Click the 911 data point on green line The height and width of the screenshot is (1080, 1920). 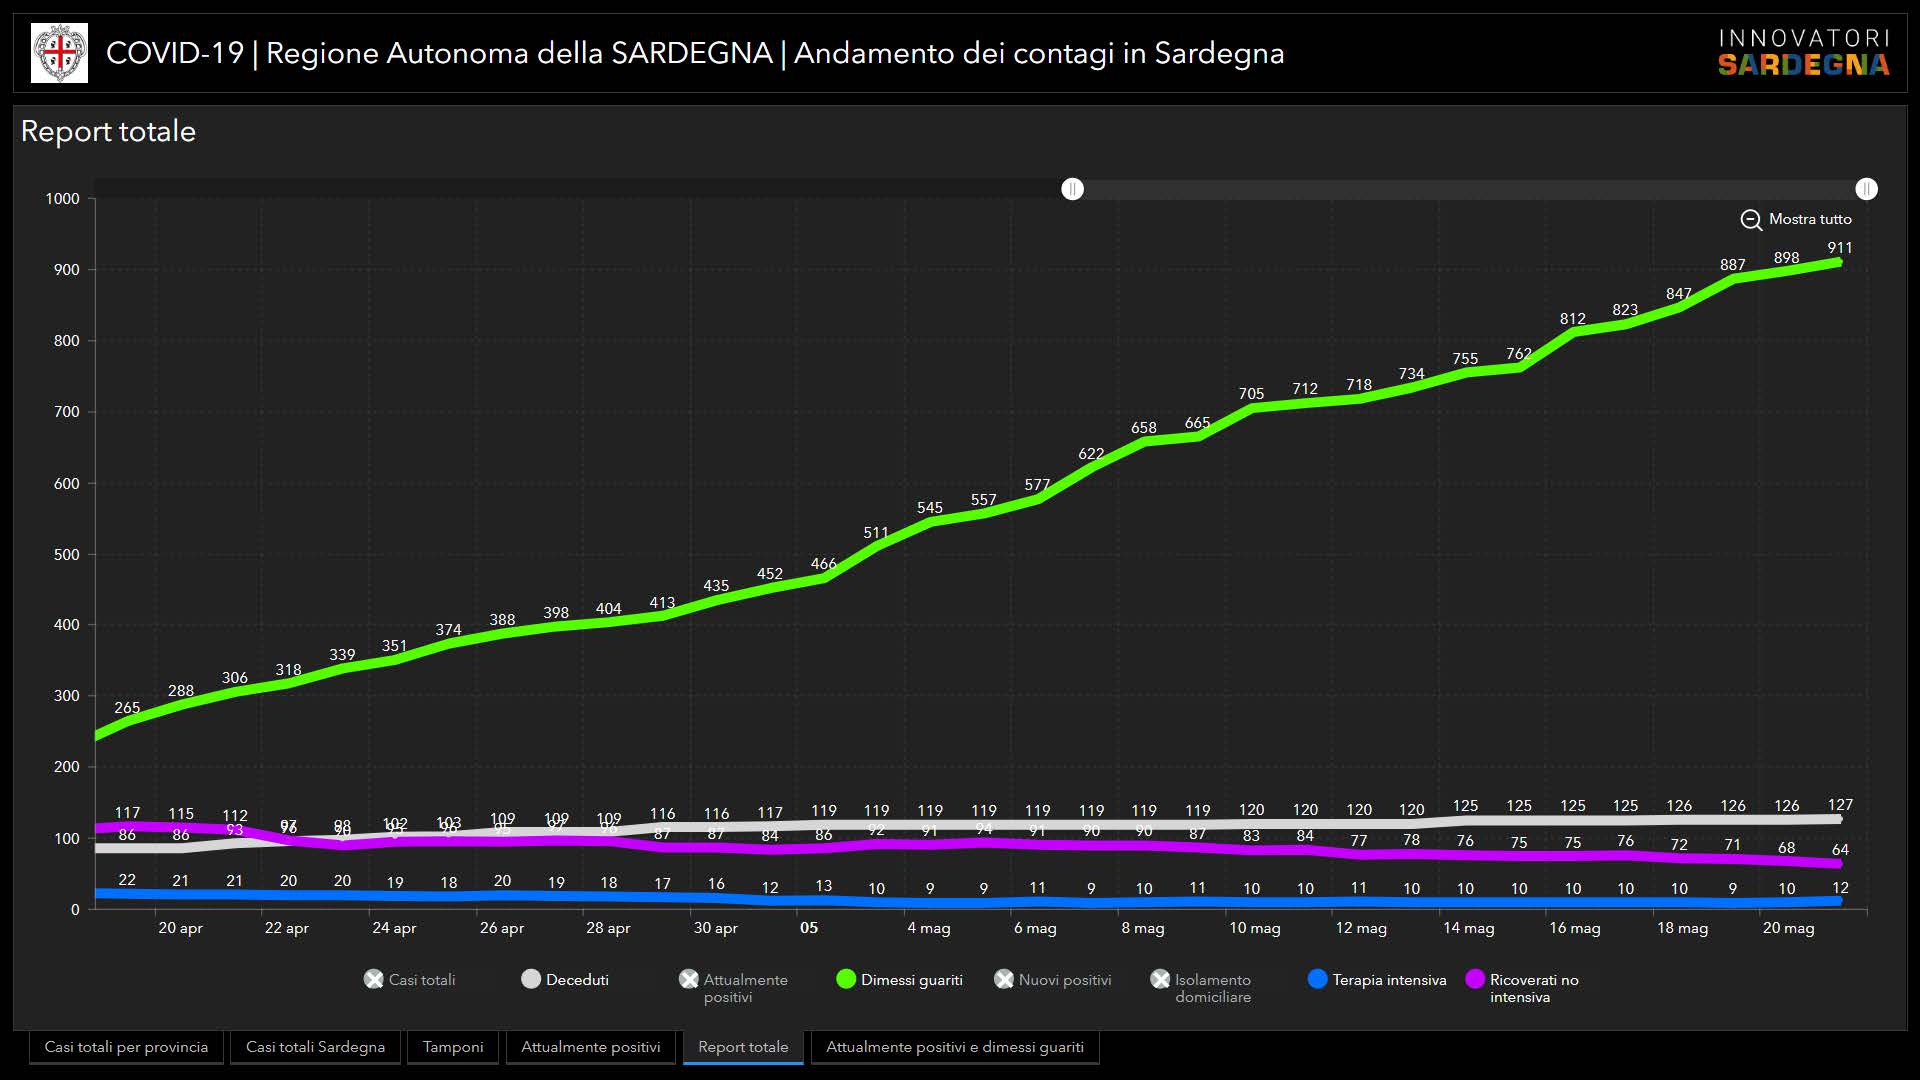click(x=1838, y=262)
